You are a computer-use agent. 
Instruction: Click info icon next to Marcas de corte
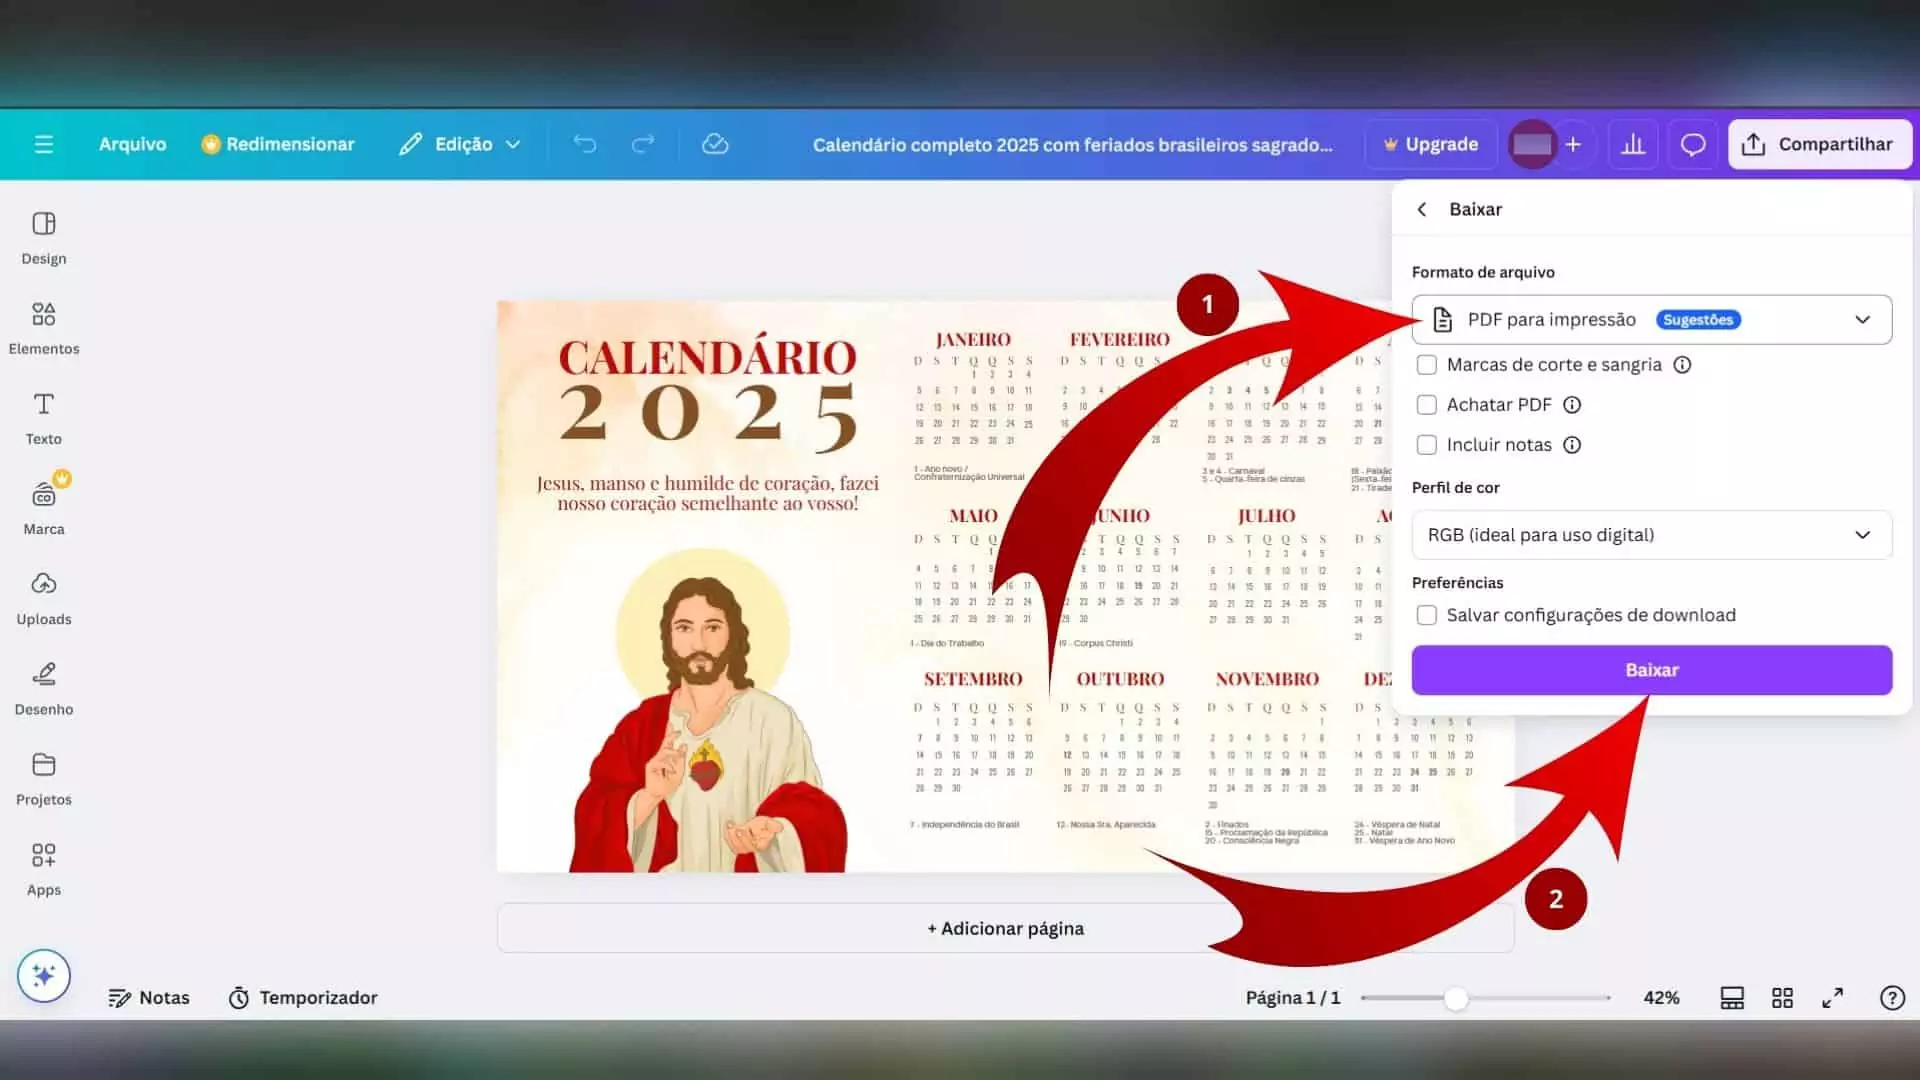[1682, 365]
